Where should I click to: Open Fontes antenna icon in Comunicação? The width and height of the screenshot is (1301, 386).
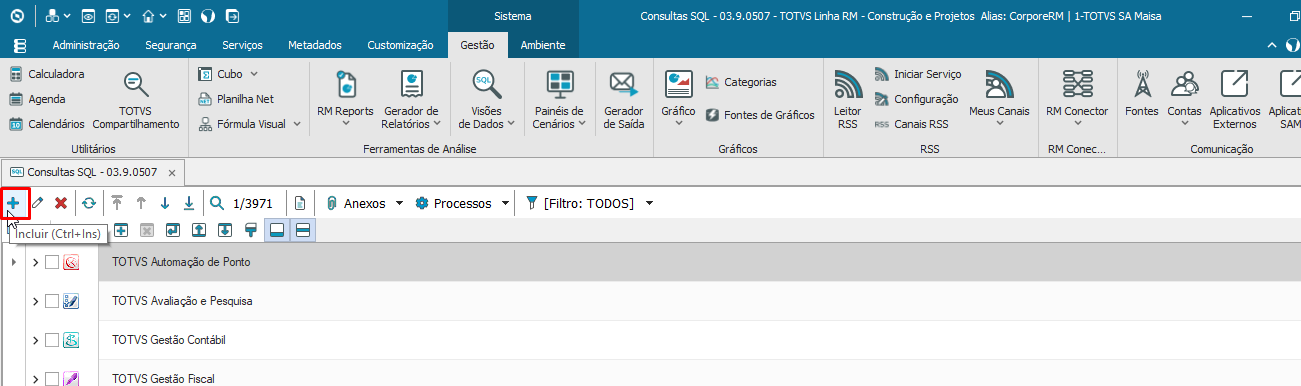pyautogui.click(x=1141, y=95)
